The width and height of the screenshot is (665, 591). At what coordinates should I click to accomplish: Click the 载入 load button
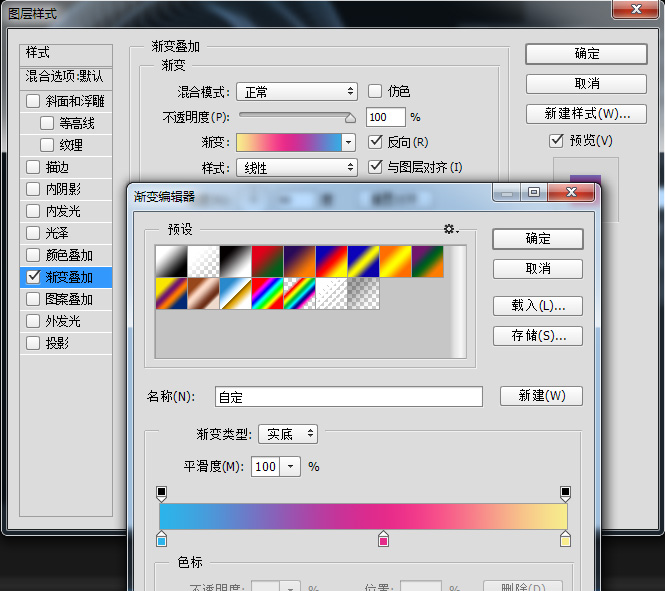[537, 305]
